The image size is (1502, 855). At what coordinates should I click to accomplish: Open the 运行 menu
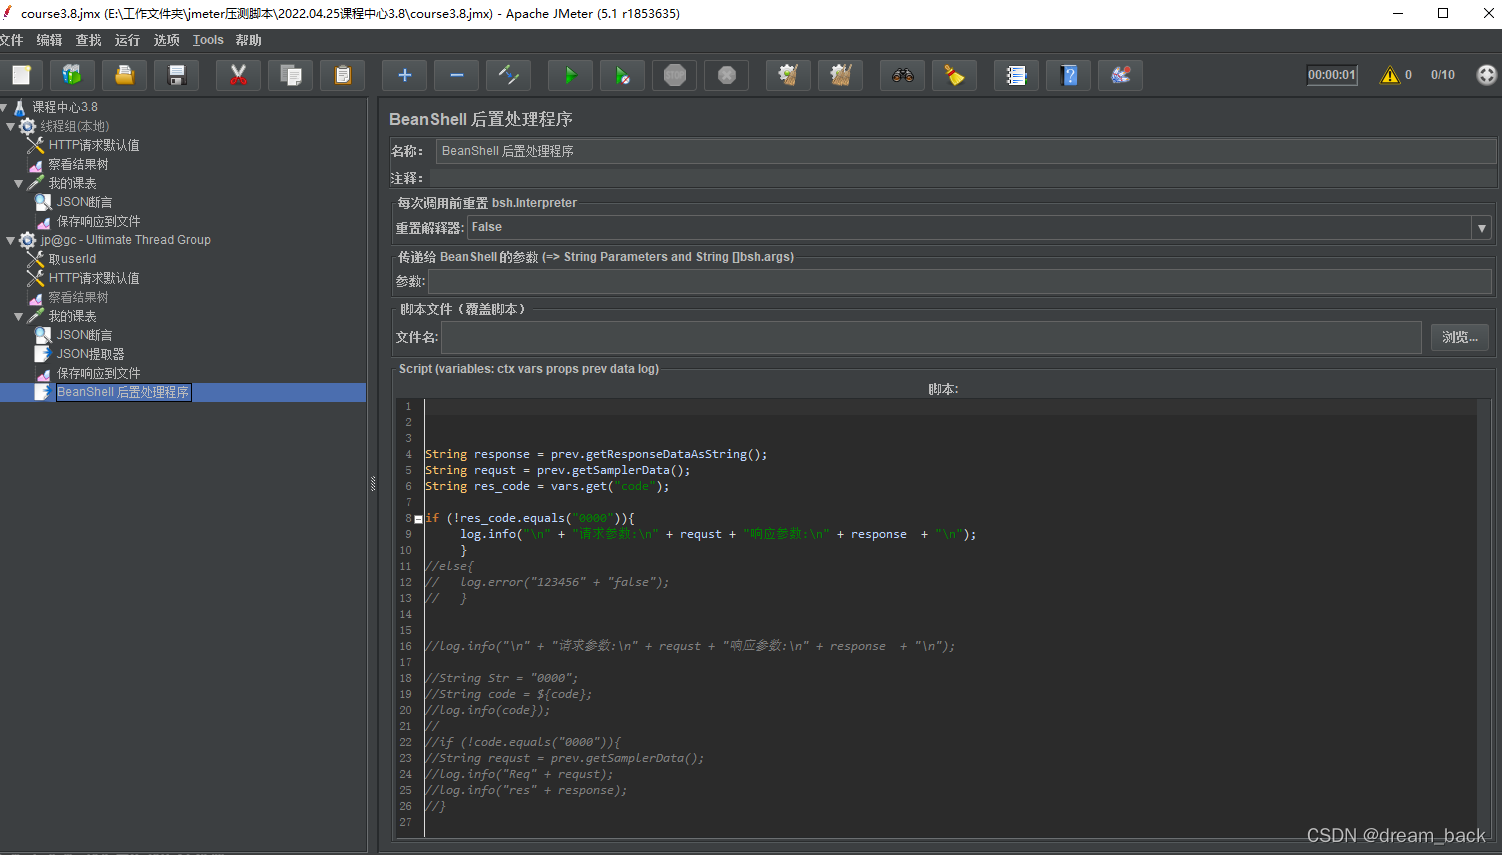coord(127,40)
